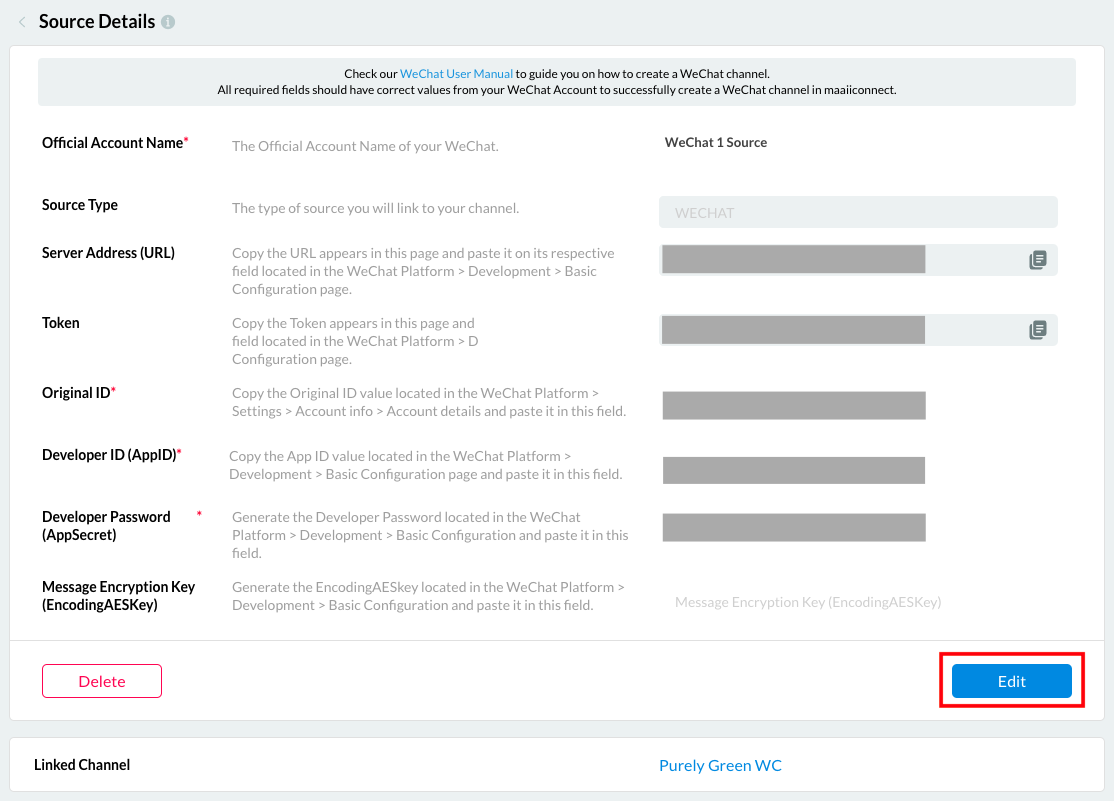Copy the Server Address URL with copy icon

(1037, 260)
